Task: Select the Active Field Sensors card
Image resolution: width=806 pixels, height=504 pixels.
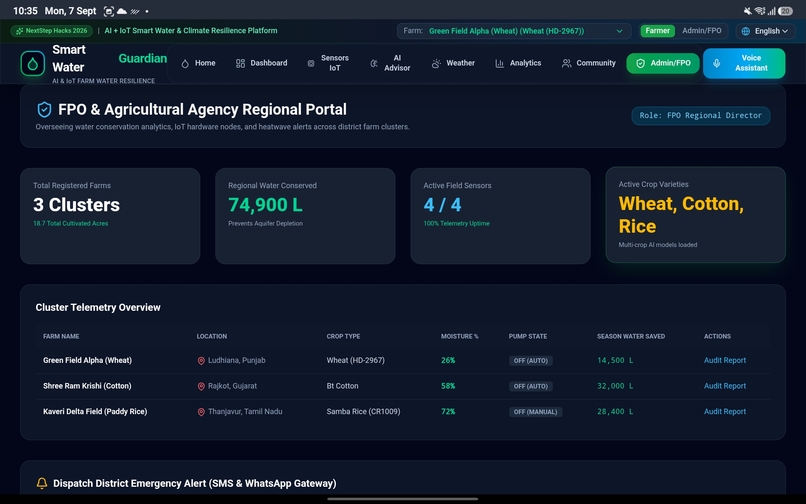Action: click(500, 216)
